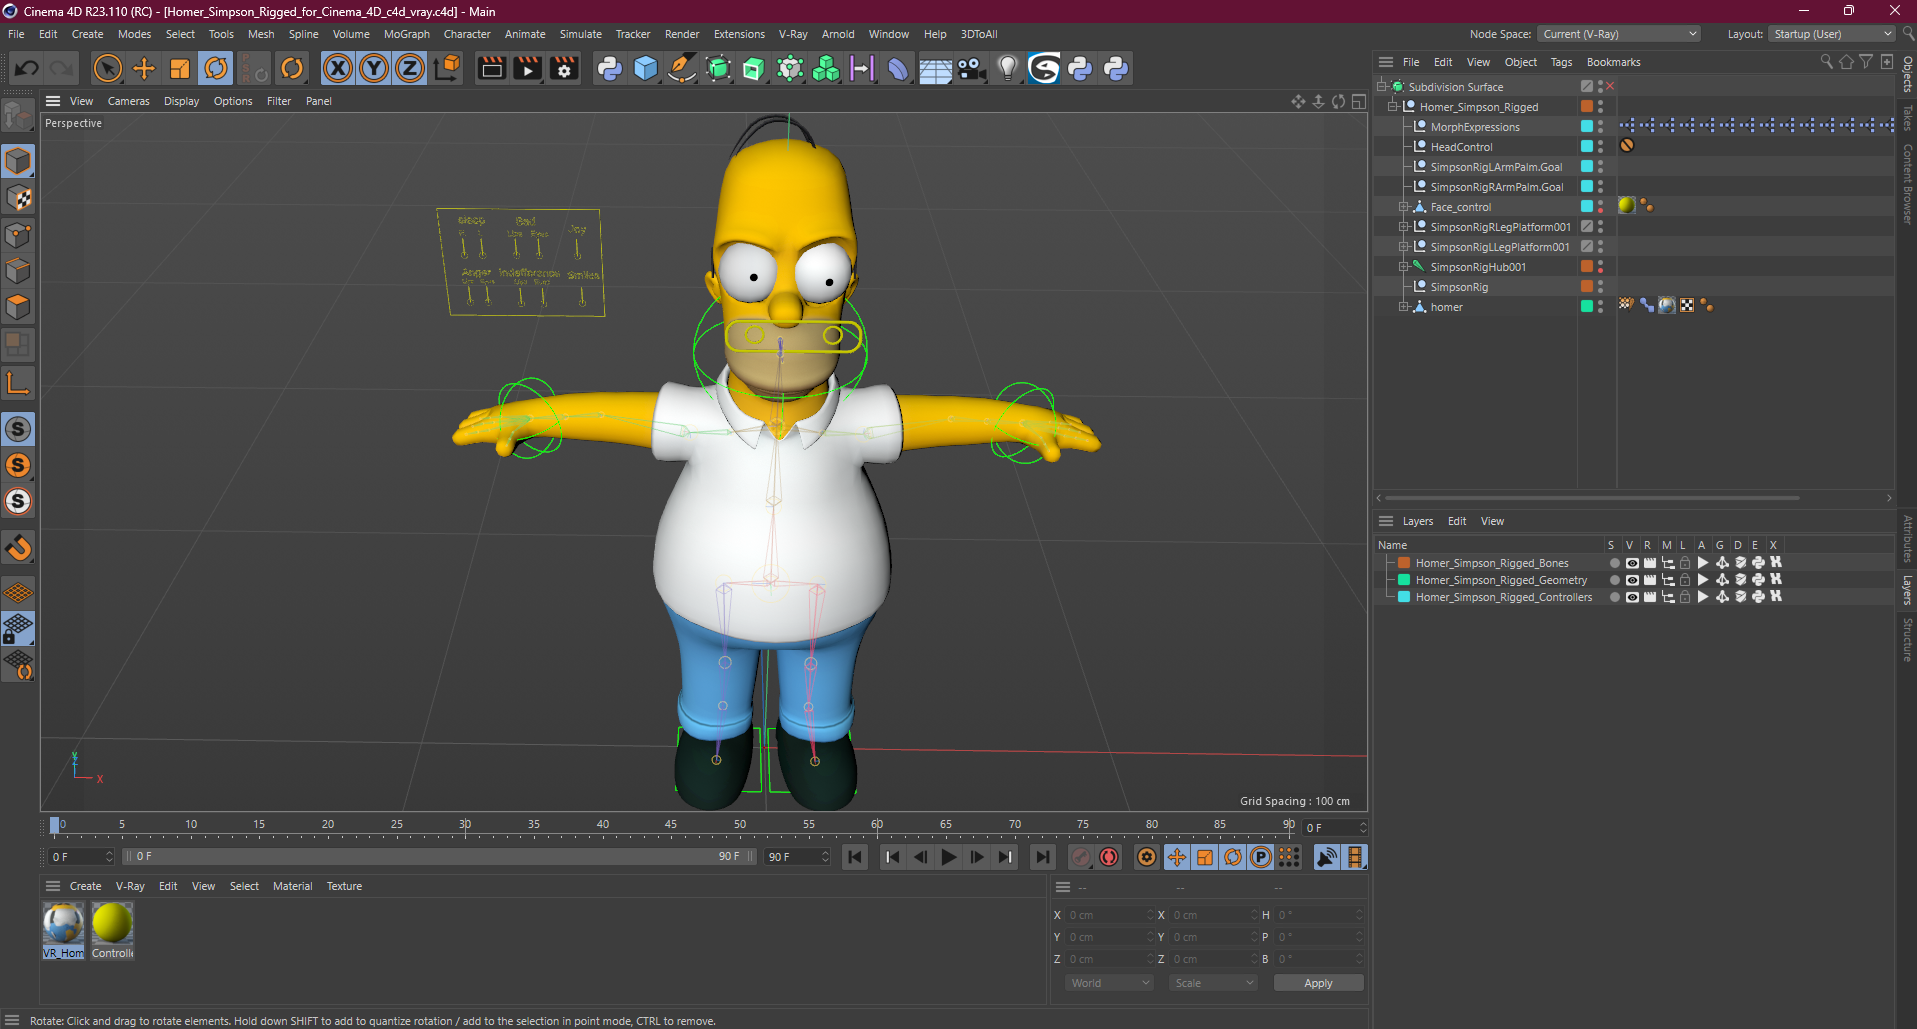The image size is (1917, 1029).
Task: Select Edges mode in left toolbar
Action: [19, 271]
